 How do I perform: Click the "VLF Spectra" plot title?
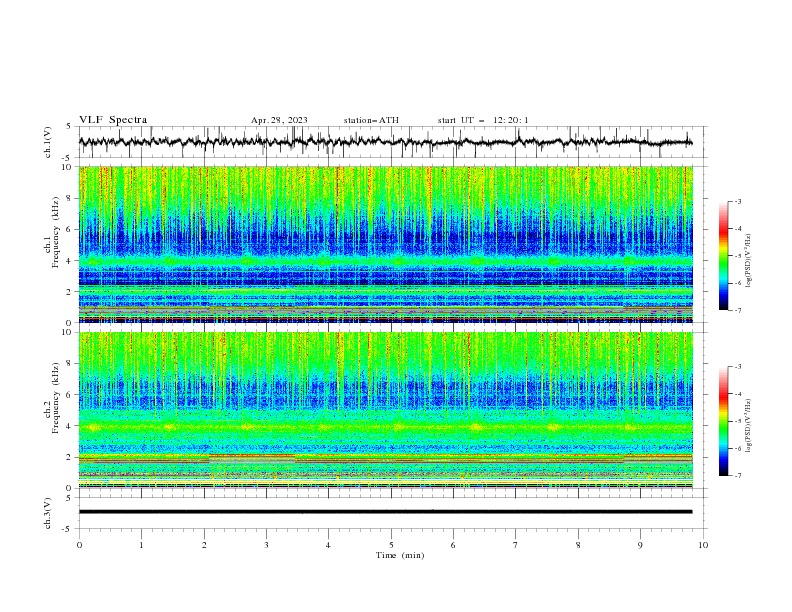point(113,120)
